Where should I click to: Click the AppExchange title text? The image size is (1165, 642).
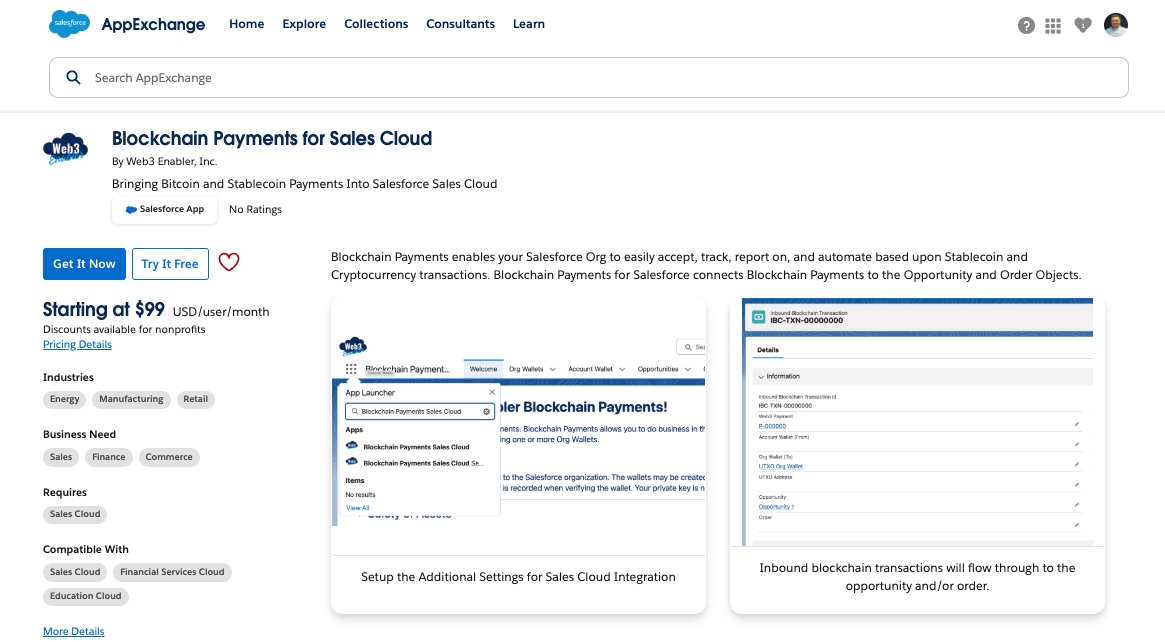pos(153,25)
